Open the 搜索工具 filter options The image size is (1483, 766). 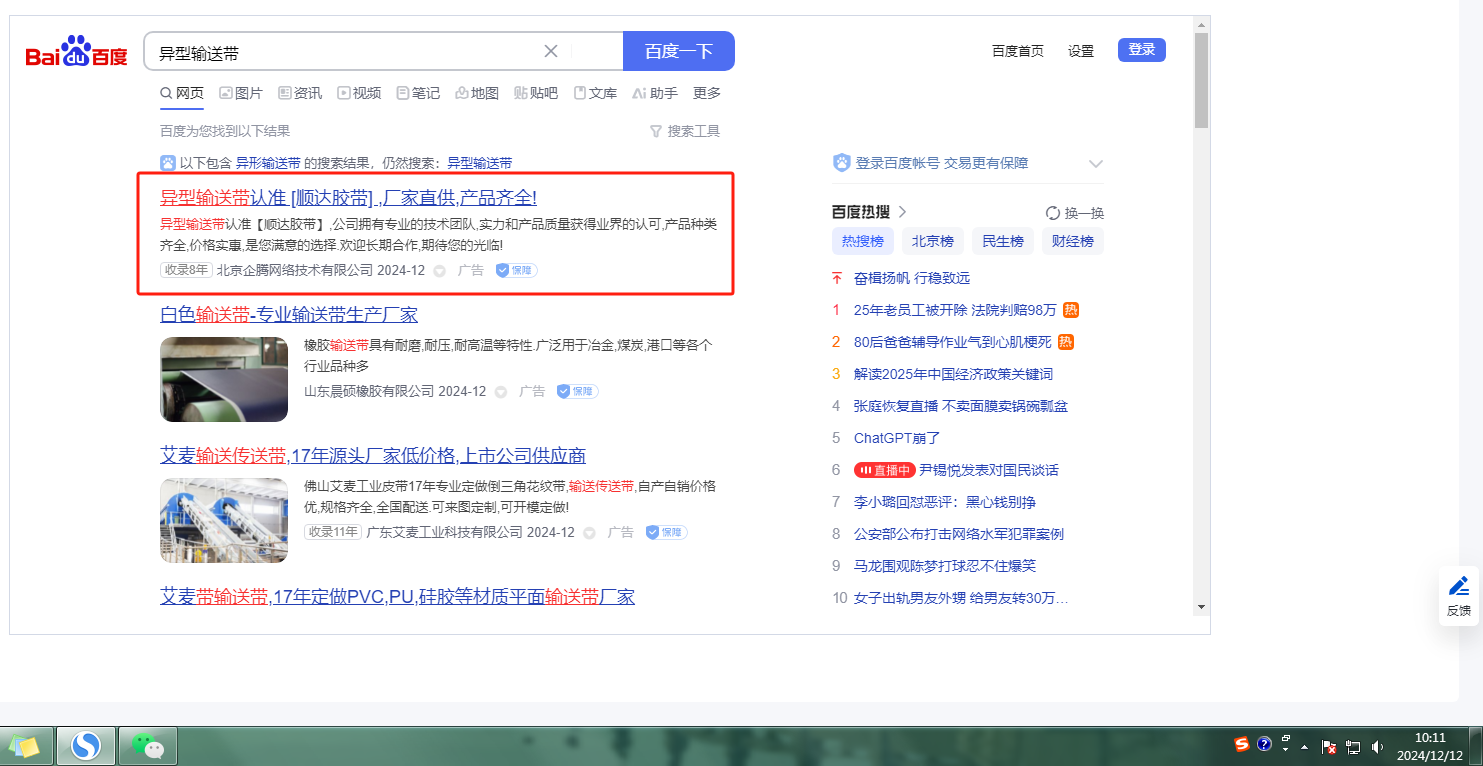685,131
